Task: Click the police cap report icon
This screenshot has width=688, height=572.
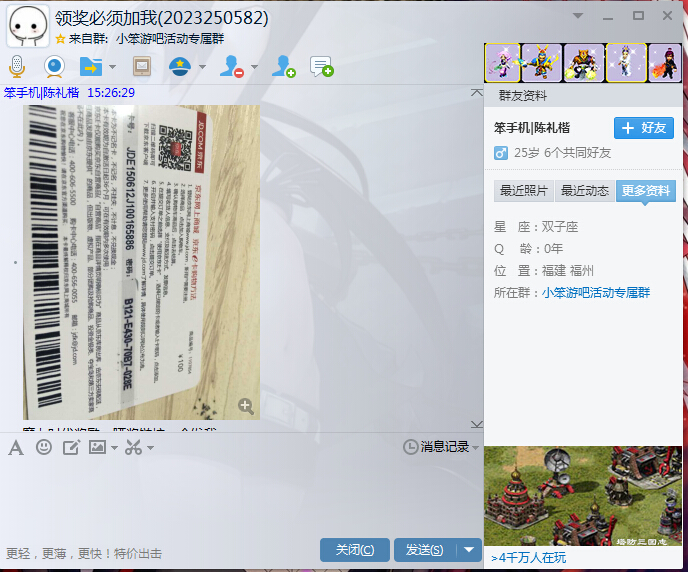Action: point(180,67)
